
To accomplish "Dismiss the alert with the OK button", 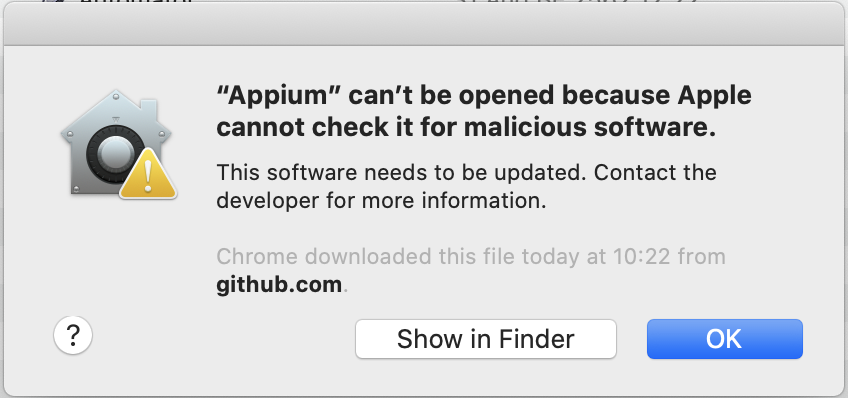I will click(725, 339).
